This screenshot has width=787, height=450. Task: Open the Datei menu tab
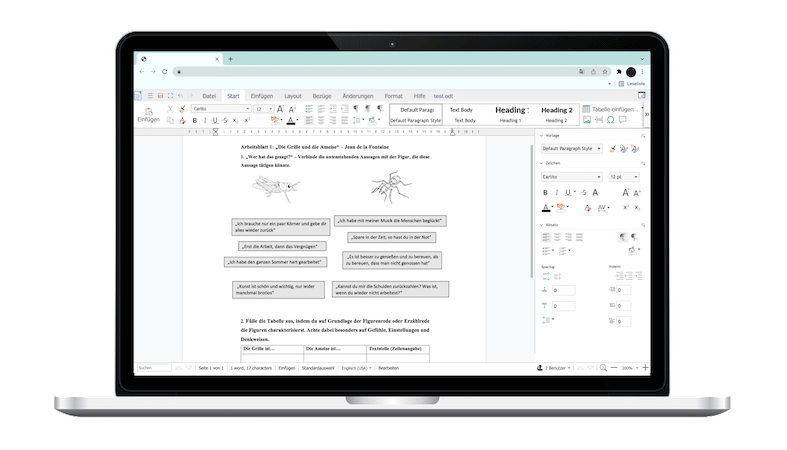coord(209,96)
